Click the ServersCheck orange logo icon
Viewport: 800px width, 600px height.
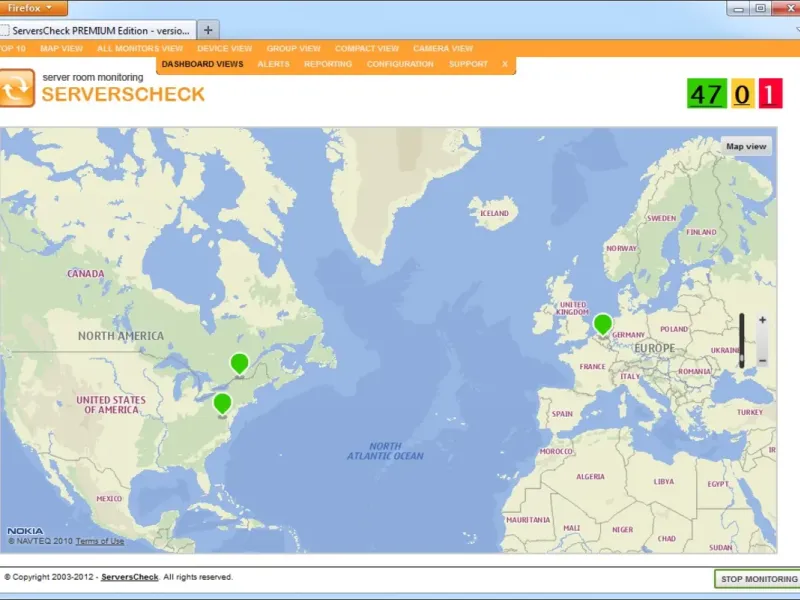(17, 88)
